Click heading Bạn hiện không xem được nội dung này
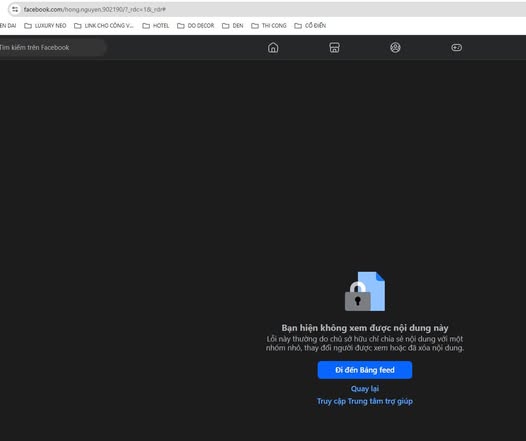This screenshot has width=526, height=441. point(365,328)
